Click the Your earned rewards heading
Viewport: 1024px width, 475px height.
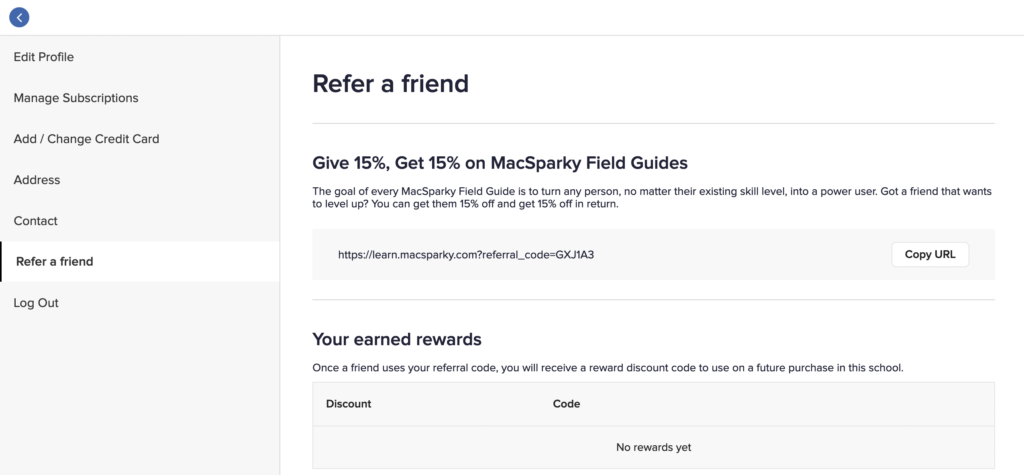click(397, 339)
